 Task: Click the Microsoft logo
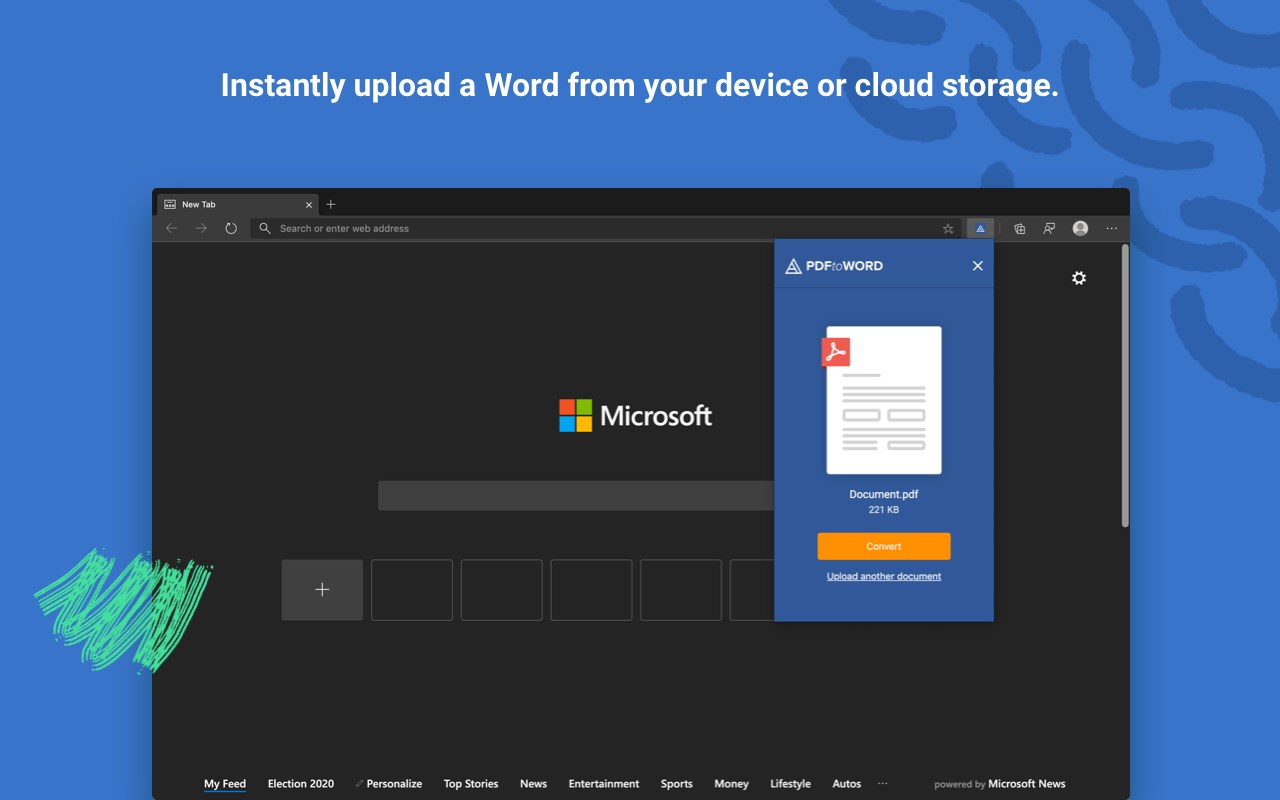click(x=636, y=415)
